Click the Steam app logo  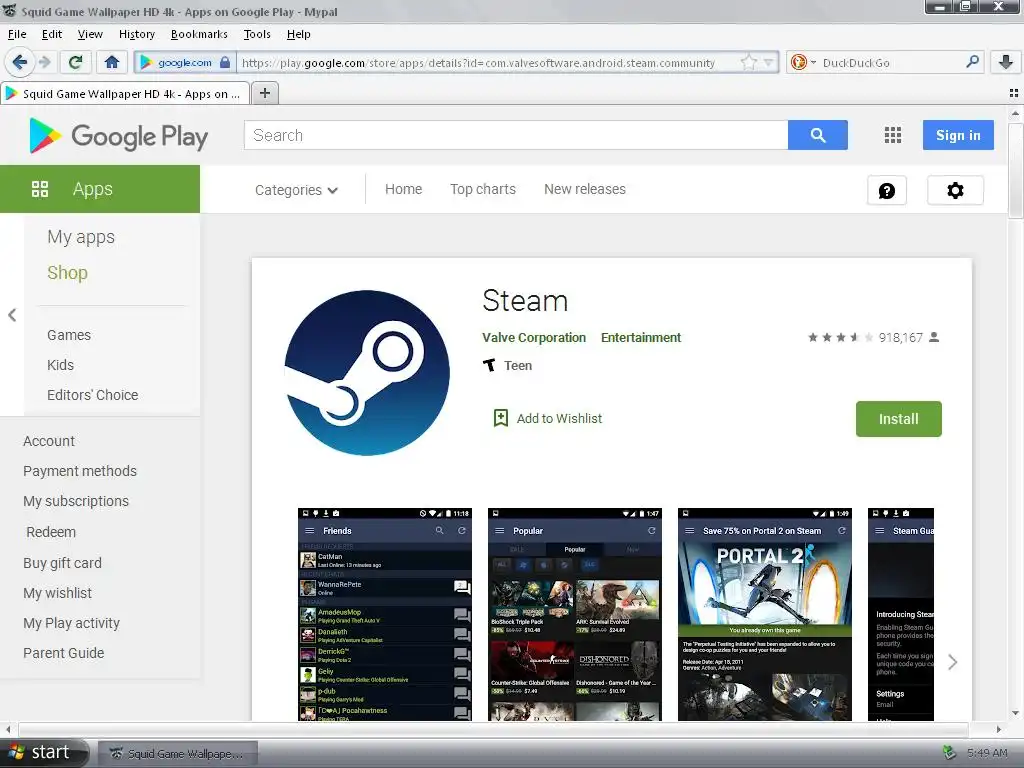[367, 373]
